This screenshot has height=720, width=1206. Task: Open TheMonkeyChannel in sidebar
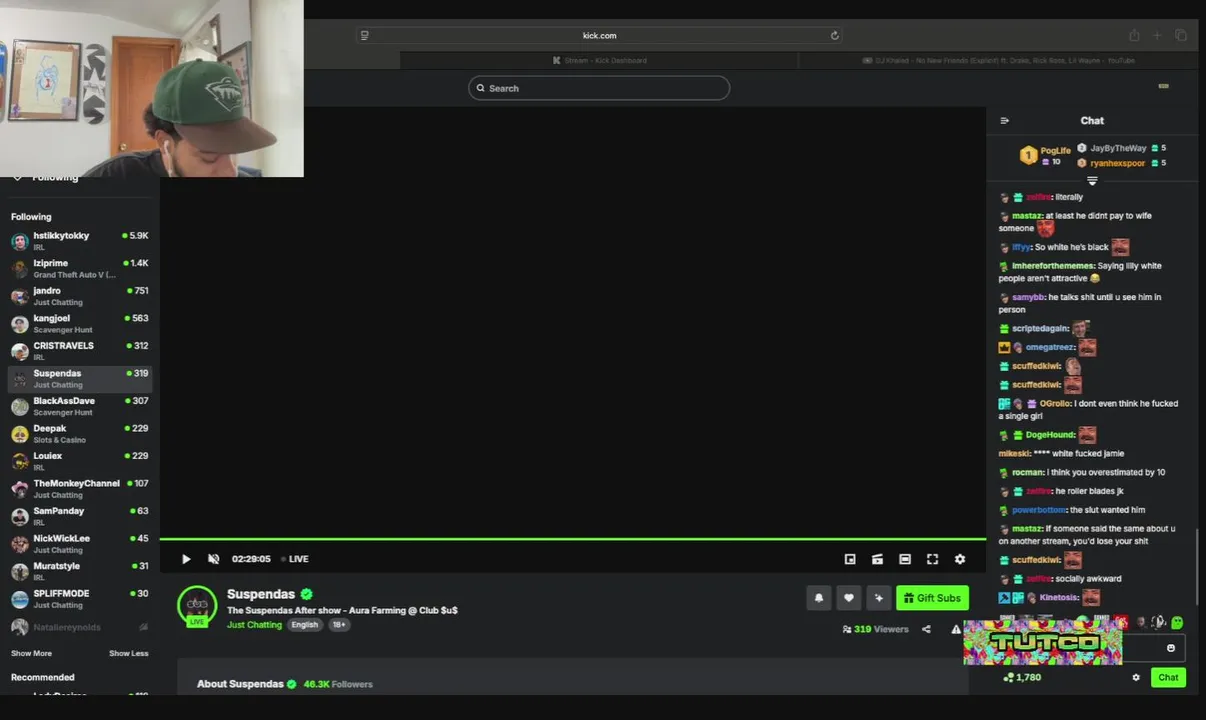[x=80, y=489]
